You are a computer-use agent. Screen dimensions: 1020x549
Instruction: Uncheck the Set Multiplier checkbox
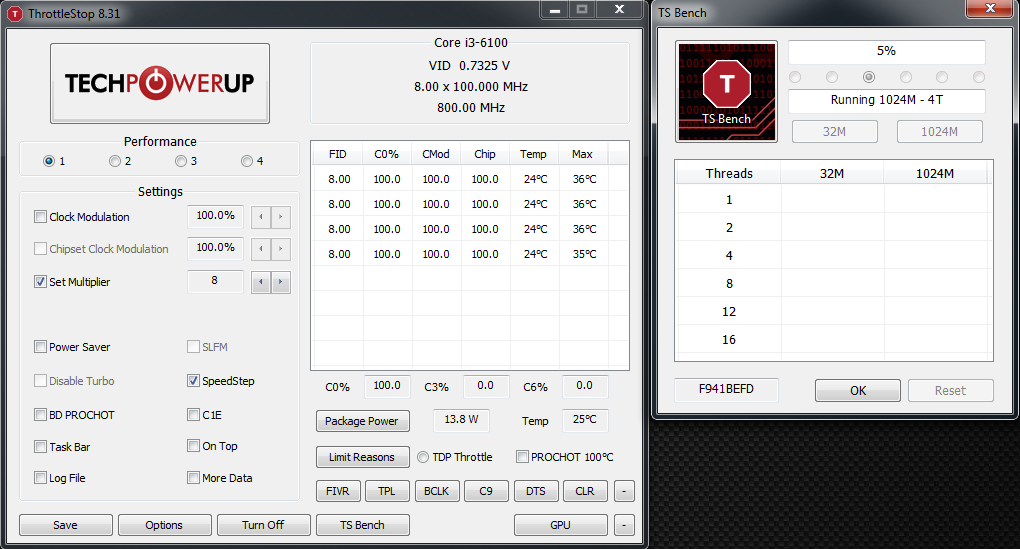(40, 282)
